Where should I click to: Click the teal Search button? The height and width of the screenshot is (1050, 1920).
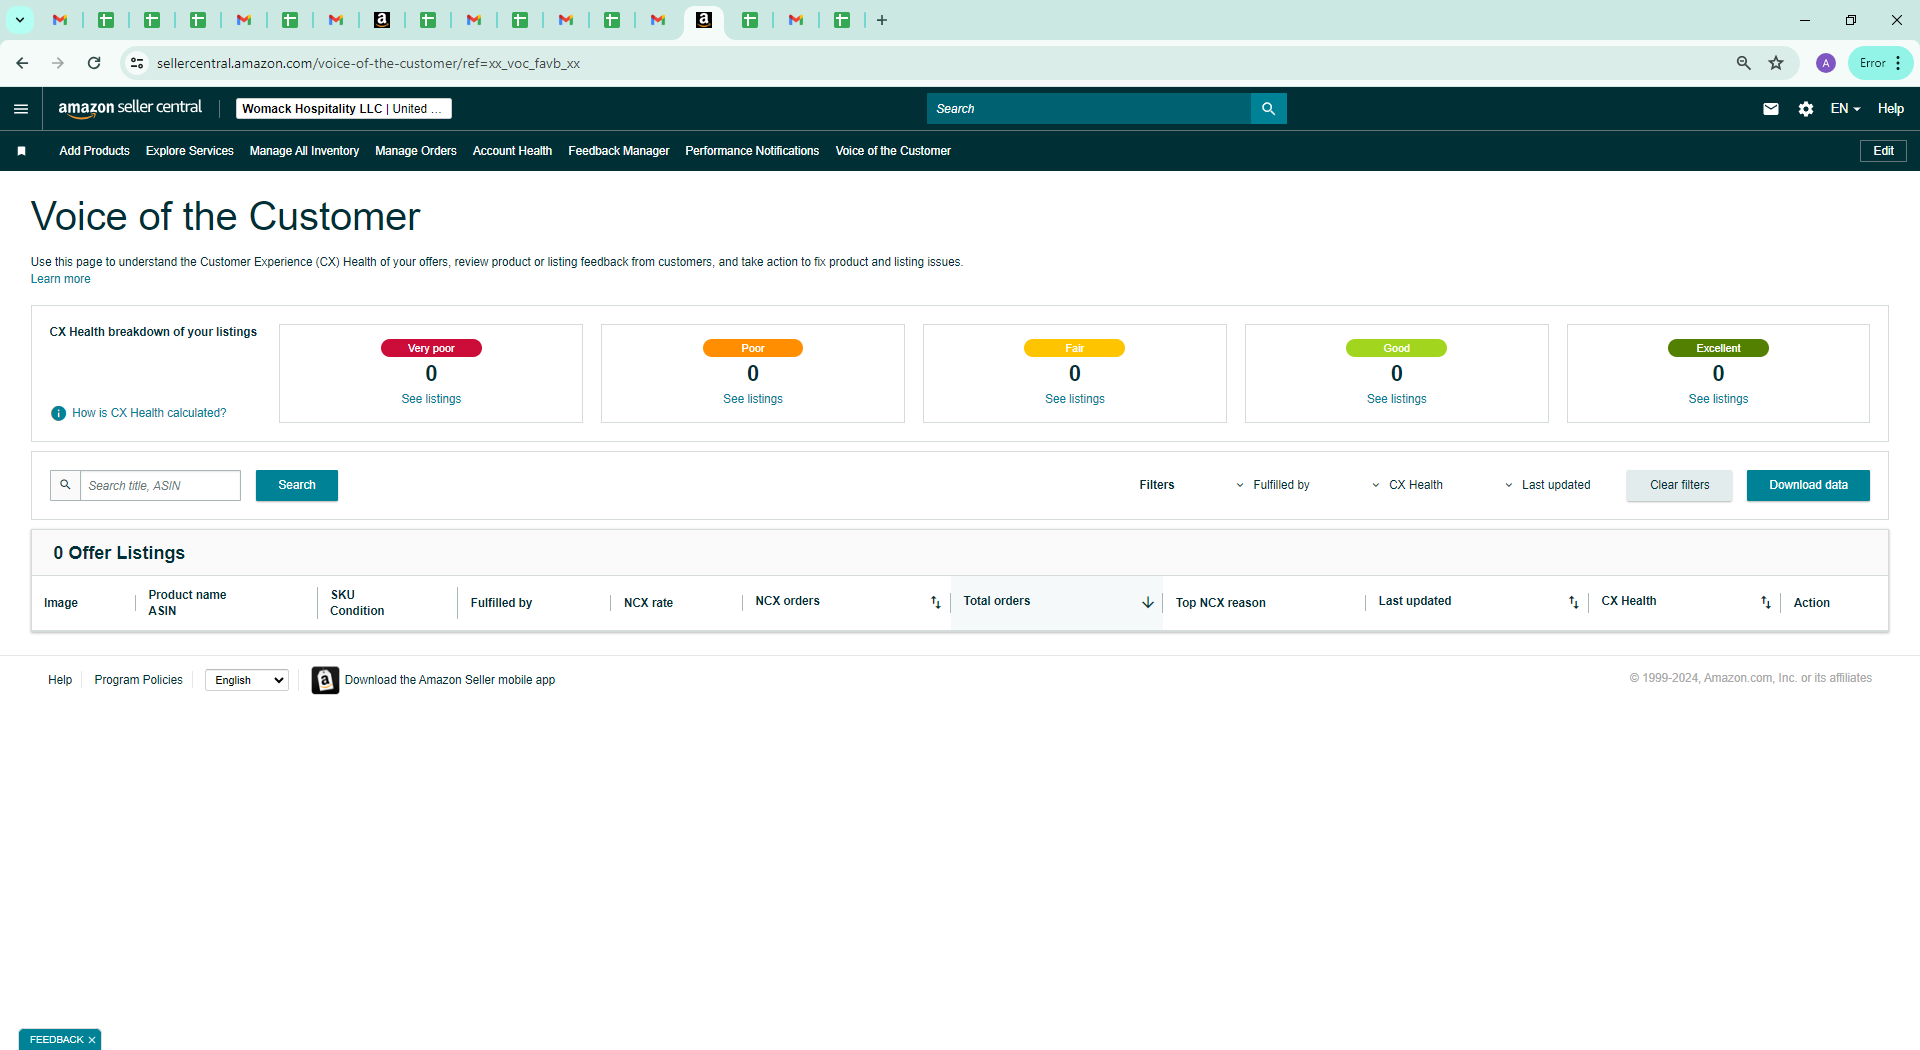(297, 485)
